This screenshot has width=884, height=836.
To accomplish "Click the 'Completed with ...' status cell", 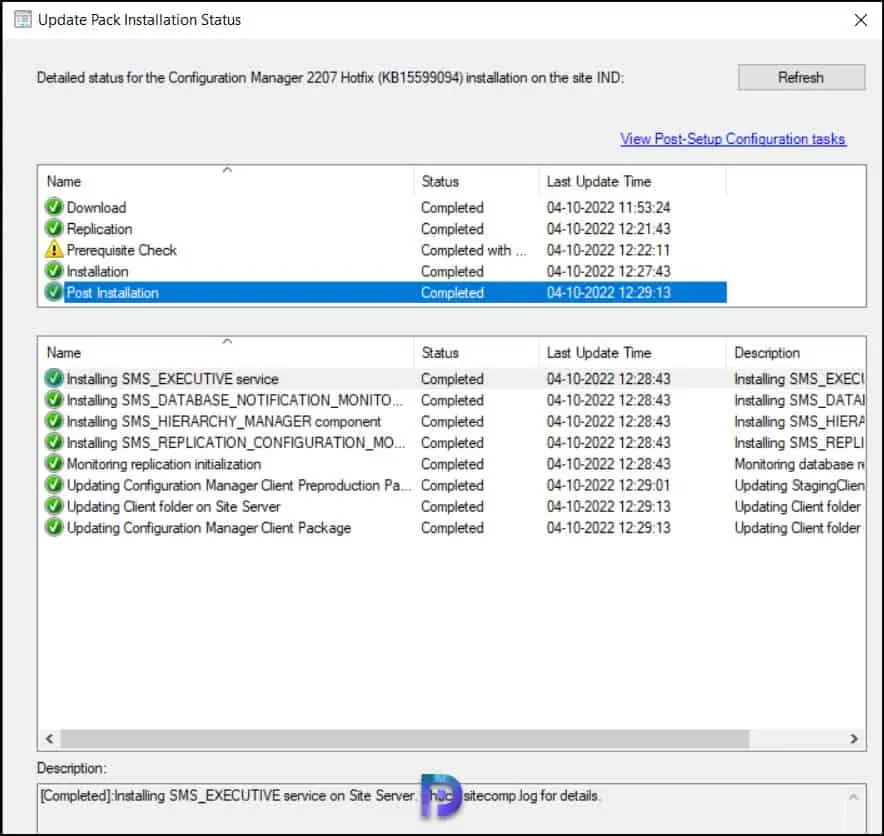I will (x=474, y=250).
